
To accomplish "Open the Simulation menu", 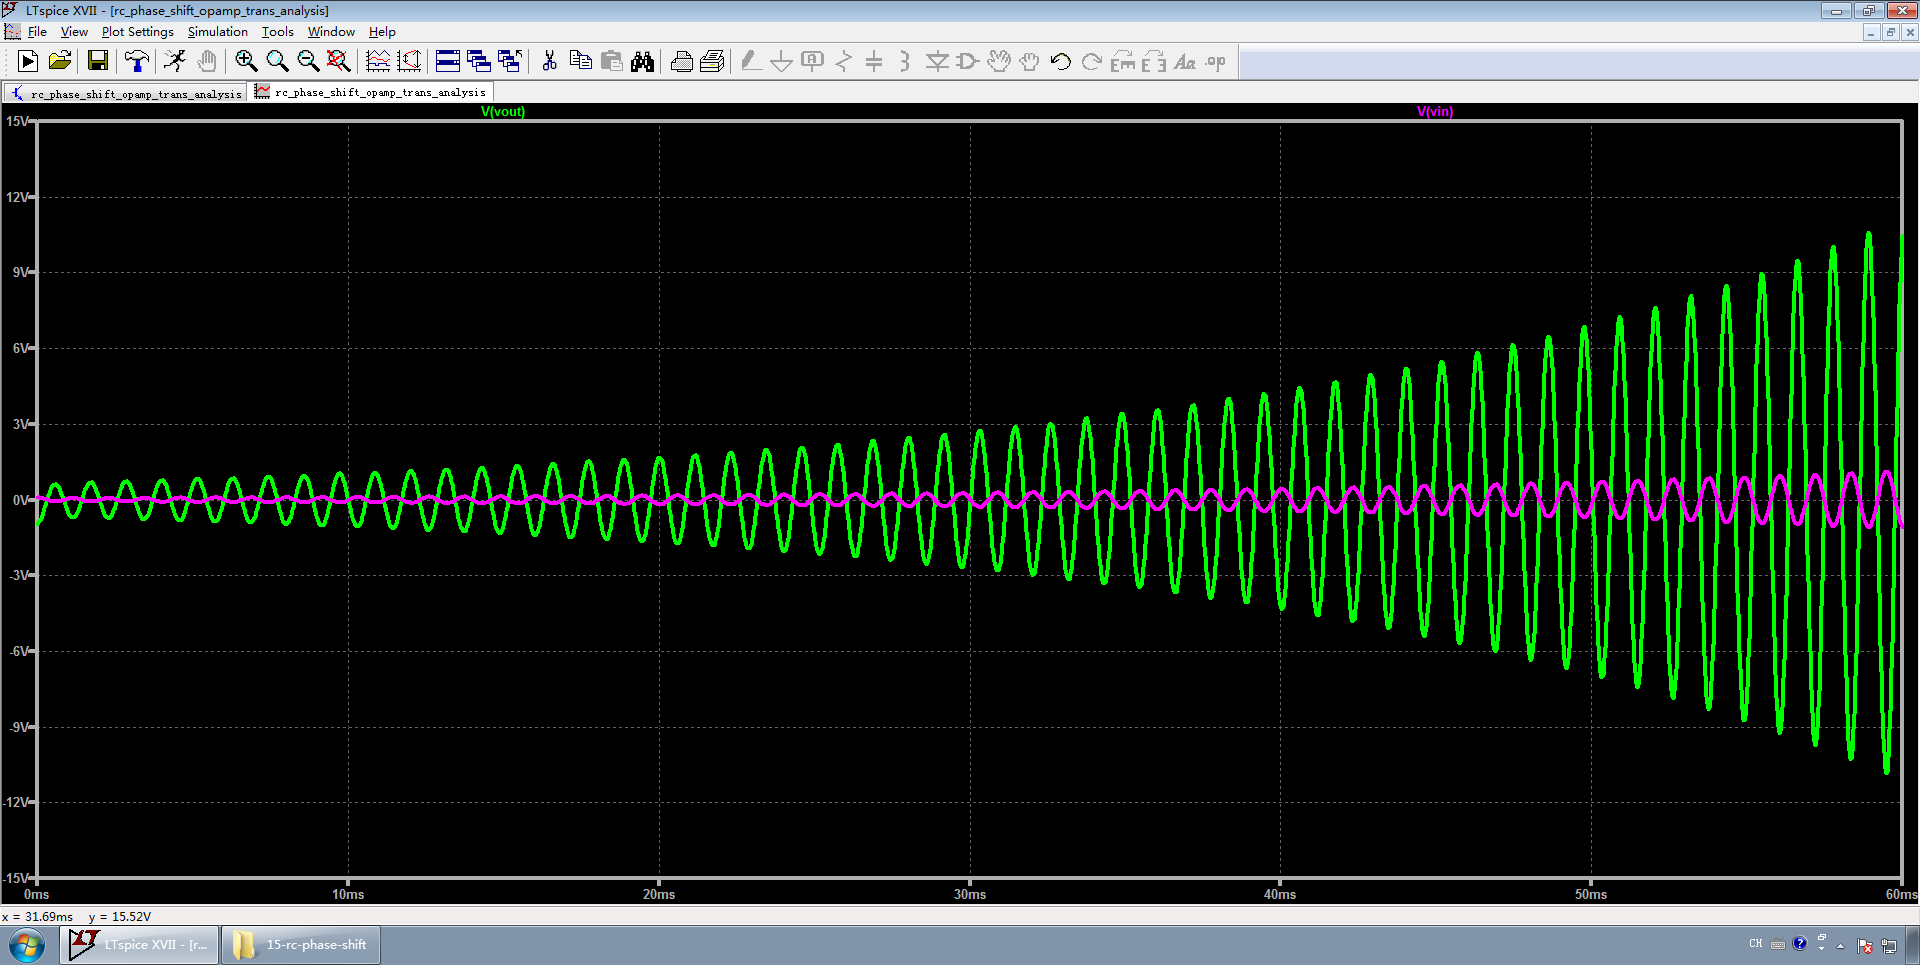I will pyautogui.click(x=217, y=32).
